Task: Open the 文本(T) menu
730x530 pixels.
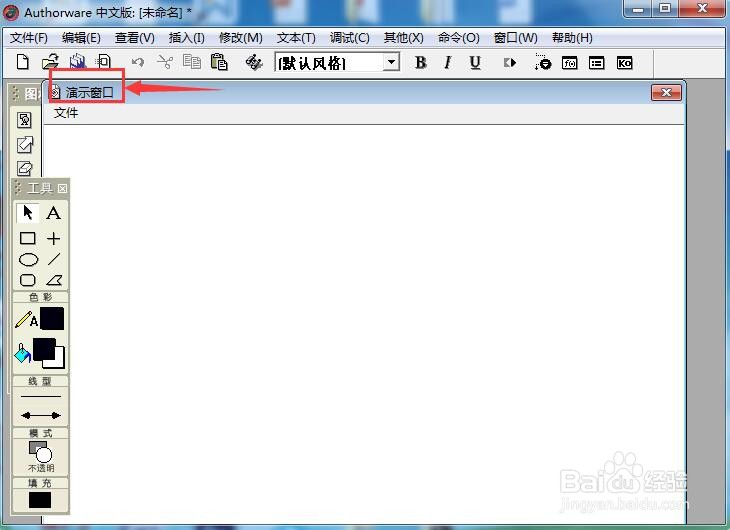Action: click(x=296, y=38)
